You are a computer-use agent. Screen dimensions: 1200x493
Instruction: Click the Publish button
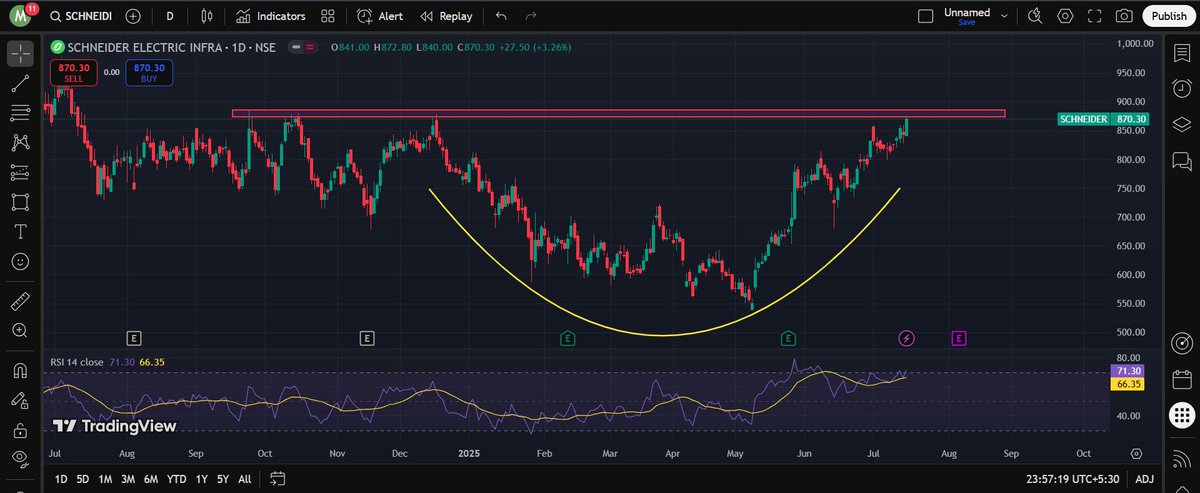[1168, 16]
